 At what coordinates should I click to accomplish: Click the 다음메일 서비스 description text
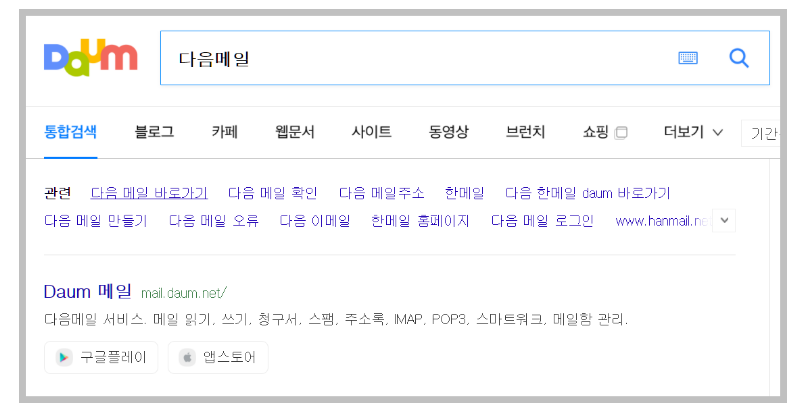click(336, 320)
